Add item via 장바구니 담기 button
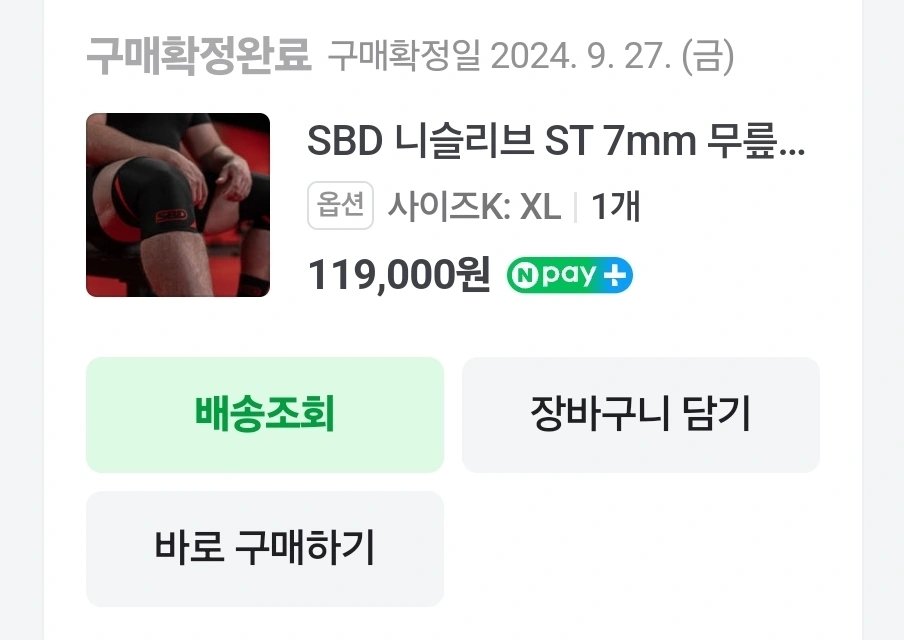 tap(641, 415)
